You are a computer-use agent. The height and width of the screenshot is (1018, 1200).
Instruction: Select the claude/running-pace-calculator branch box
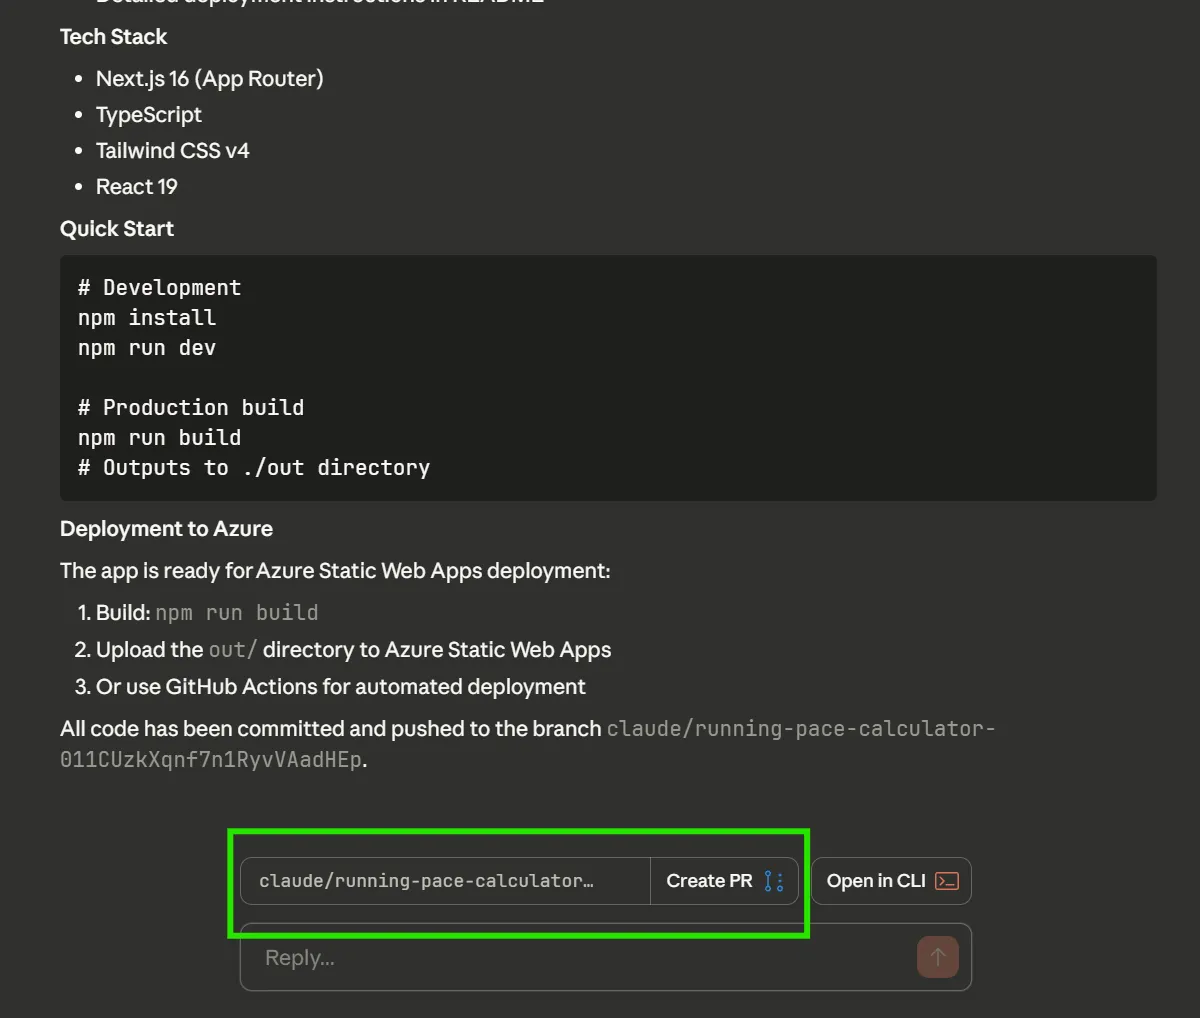pyautogui.click(x=445, y=881)
